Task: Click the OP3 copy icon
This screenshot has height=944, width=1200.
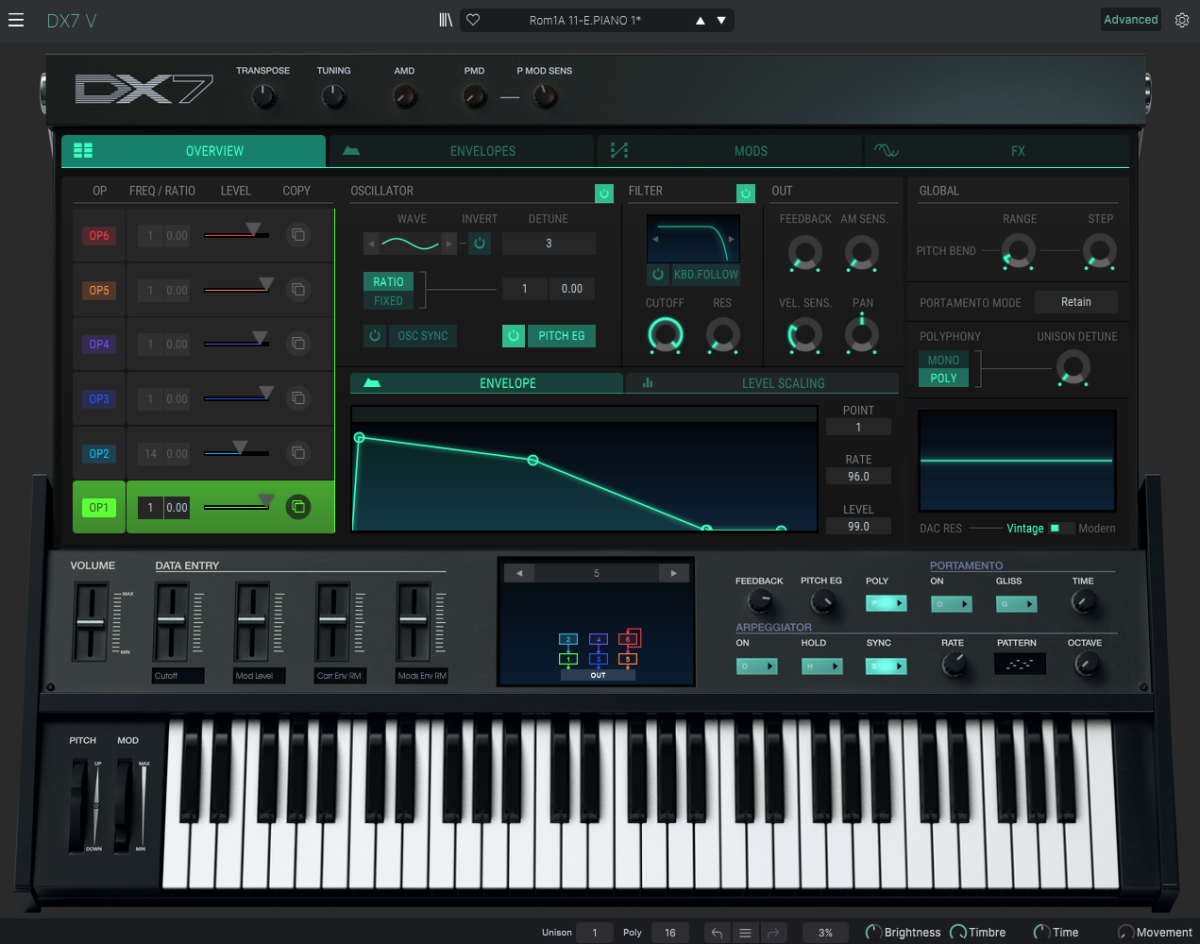Action: pyautogui.click(x=297, y=398)
